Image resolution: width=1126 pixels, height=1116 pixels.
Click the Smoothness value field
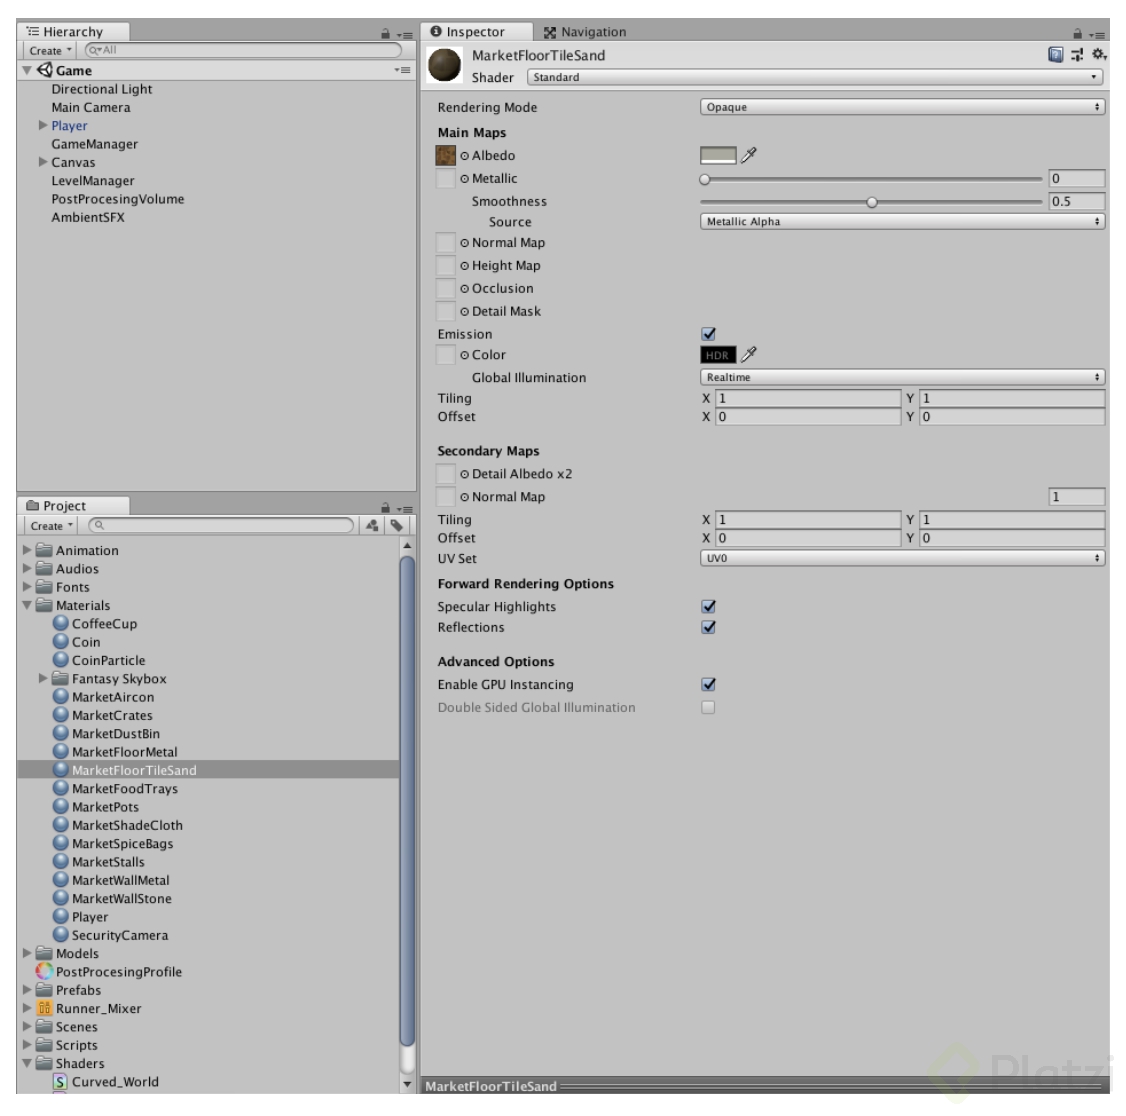pyautogui.click(x=1076, y=201)
